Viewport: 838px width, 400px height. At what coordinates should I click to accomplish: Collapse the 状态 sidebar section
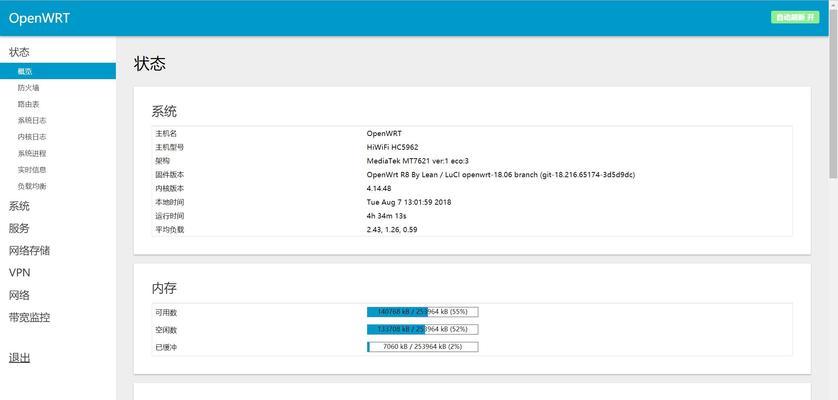tap(19, 52)
